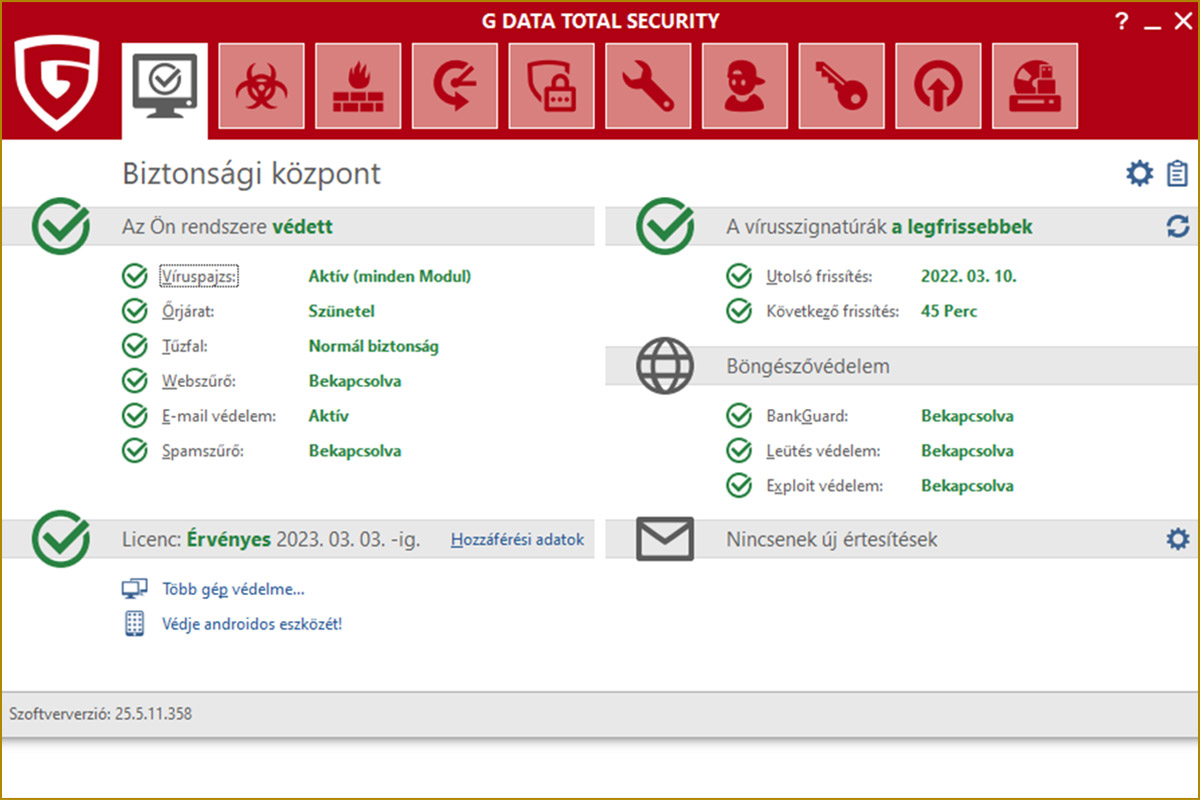Click the check icon next to Víruspajzs

pyautogui.click(x=134, y=276)
